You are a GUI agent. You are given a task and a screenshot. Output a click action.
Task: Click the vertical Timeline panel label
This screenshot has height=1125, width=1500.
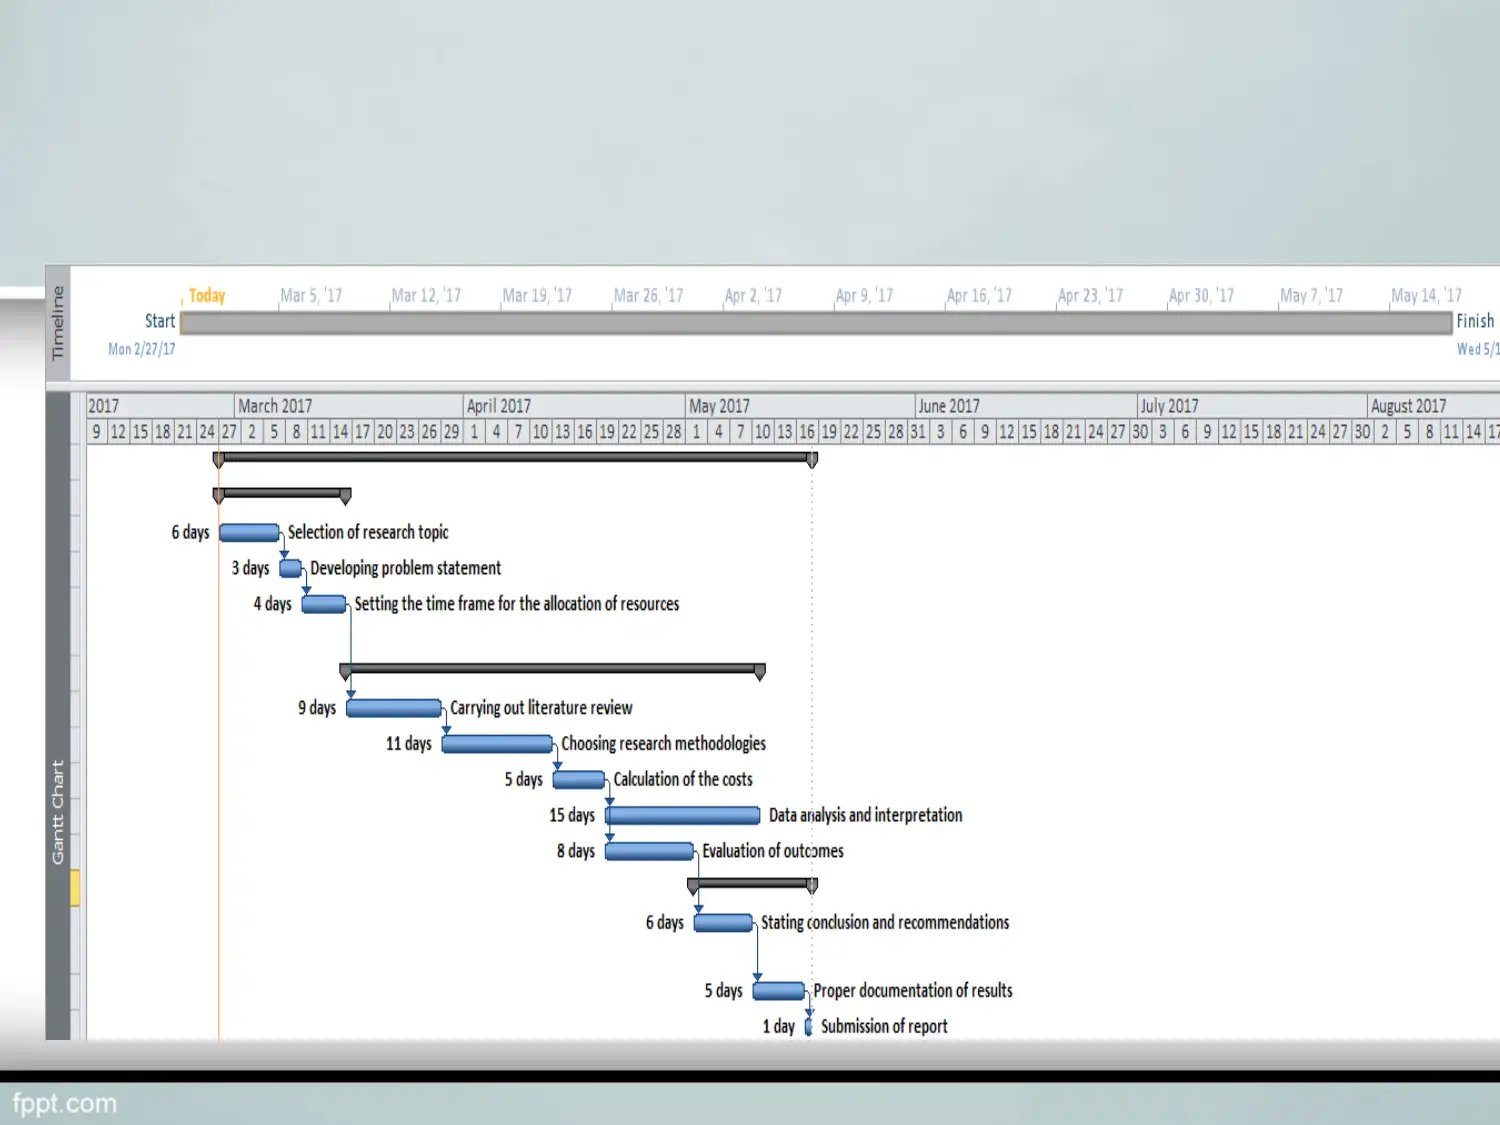[x=58, y=323]
